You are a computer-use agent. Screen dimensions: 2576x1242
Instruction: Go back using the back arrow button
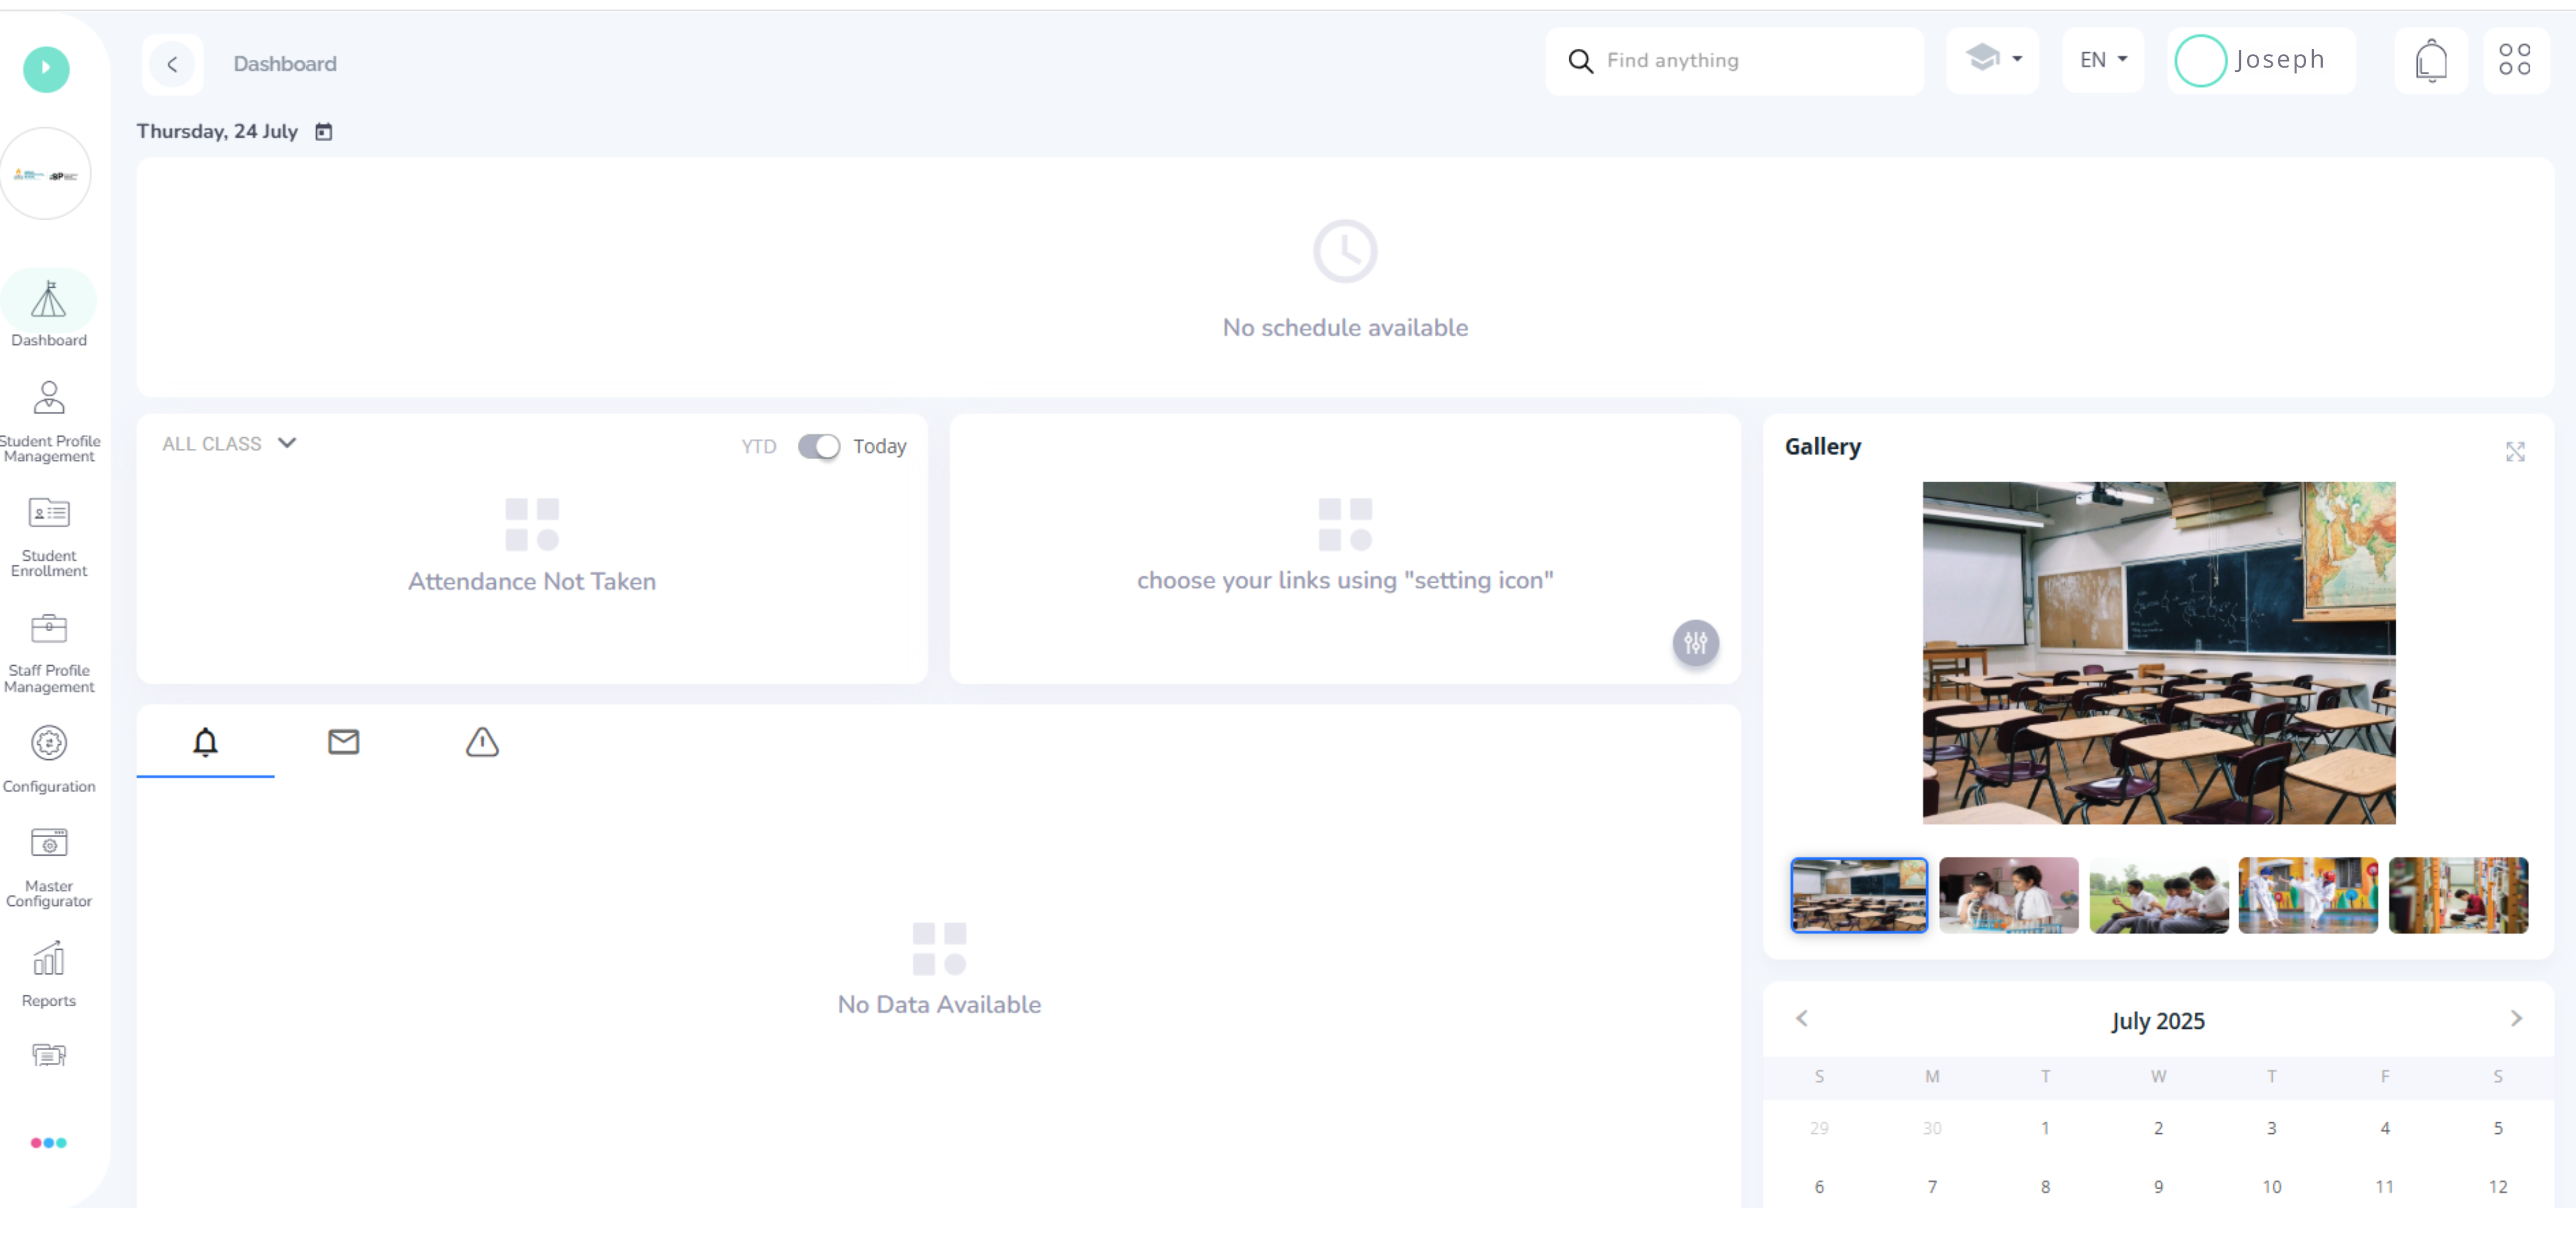[x=172, y=64]
